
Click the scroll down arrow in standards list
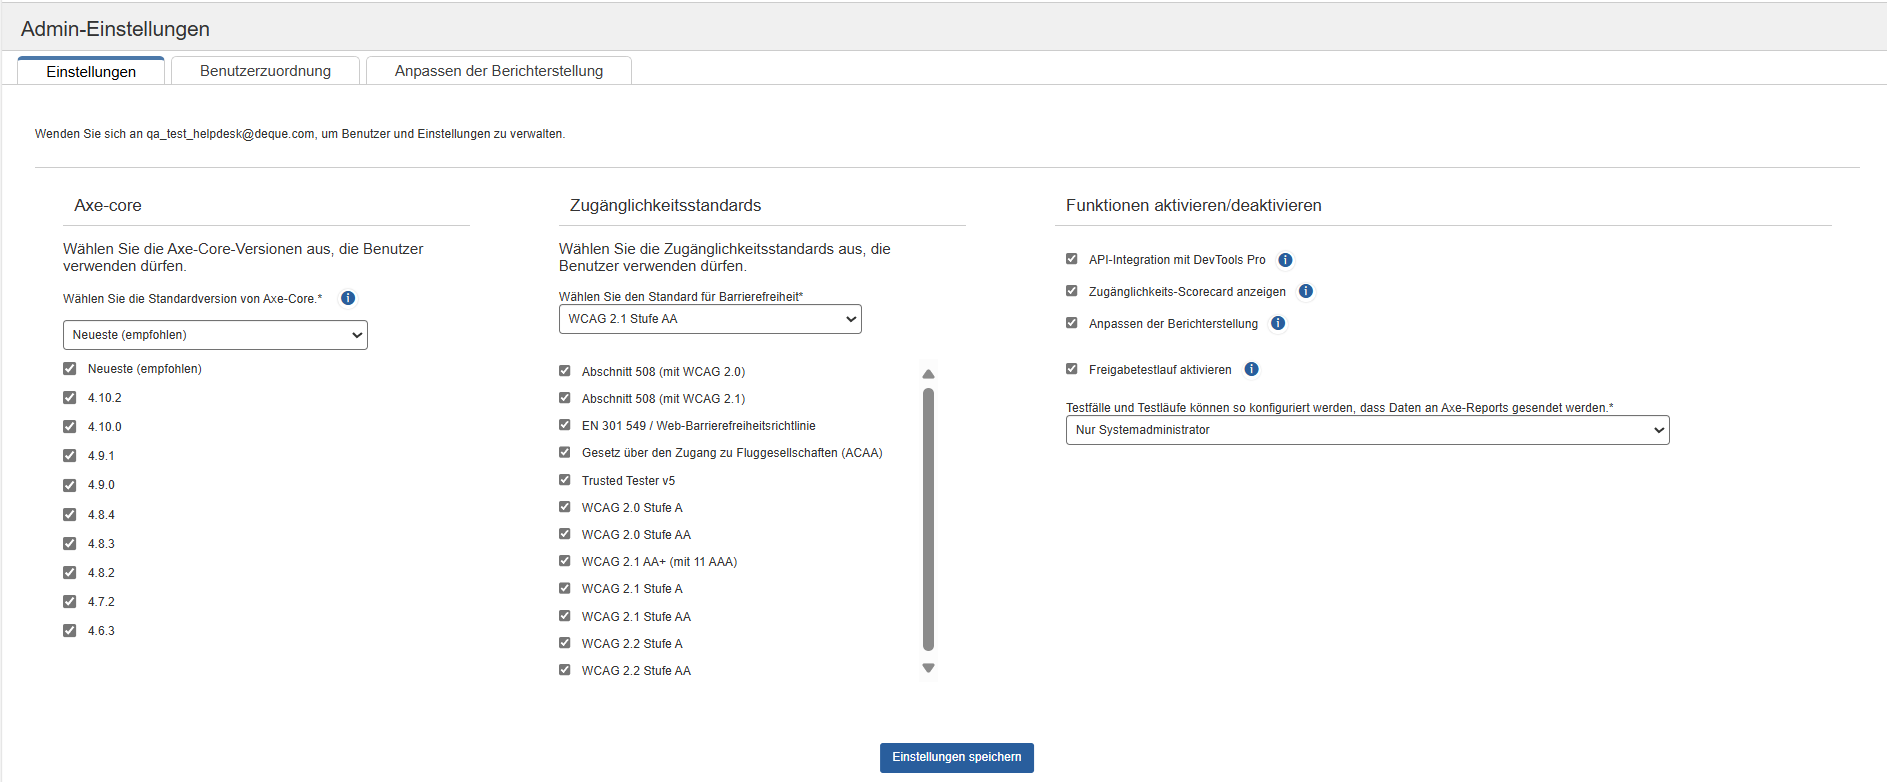pyautogui.click(x=928, y=668)
